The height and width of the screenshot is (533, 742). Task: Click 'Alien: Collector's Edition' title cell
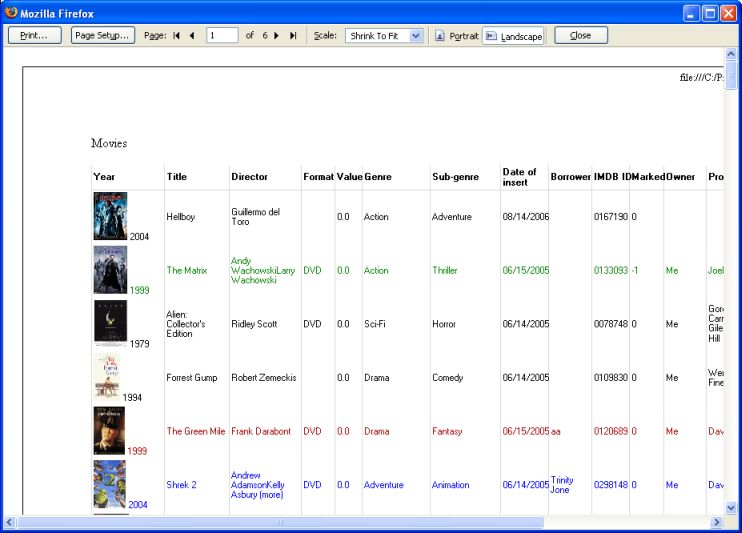186,324
